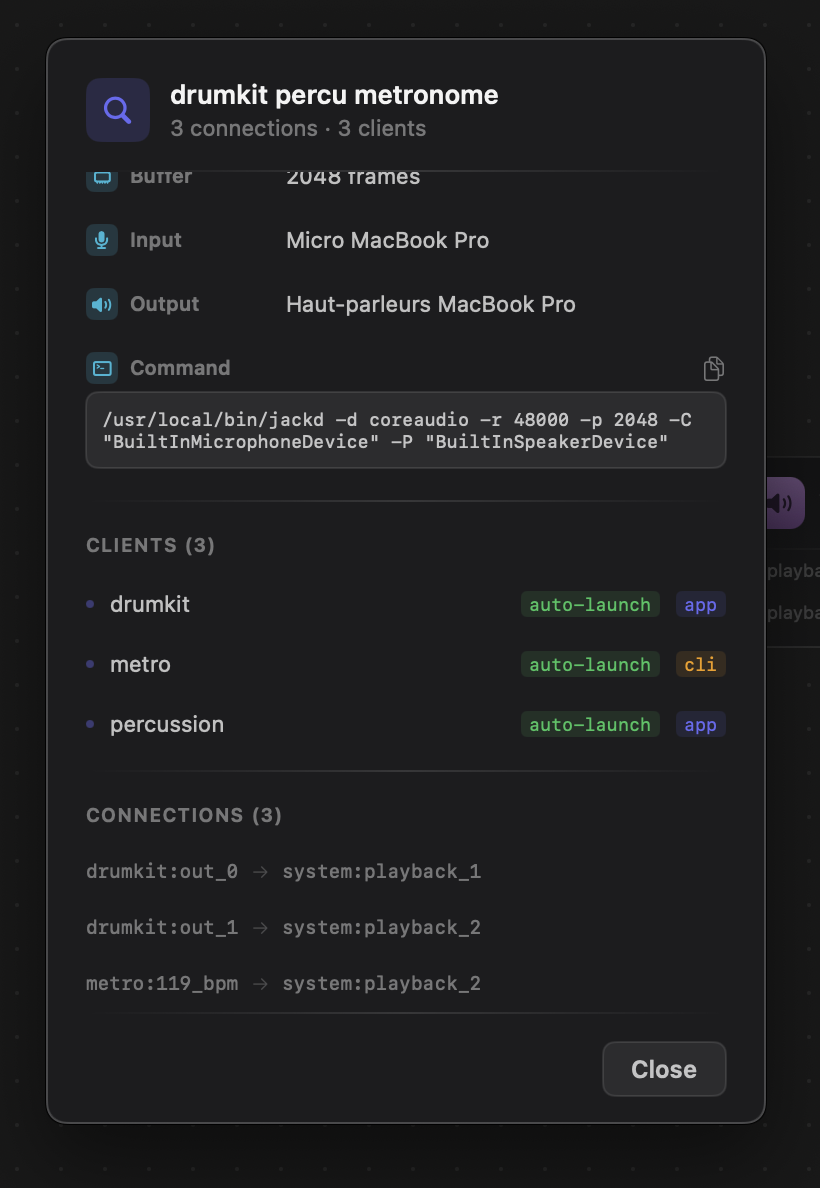Click the magnifier icon beside the title
Viewport: 820px width, 1188px height.
[x=118, y=110]
